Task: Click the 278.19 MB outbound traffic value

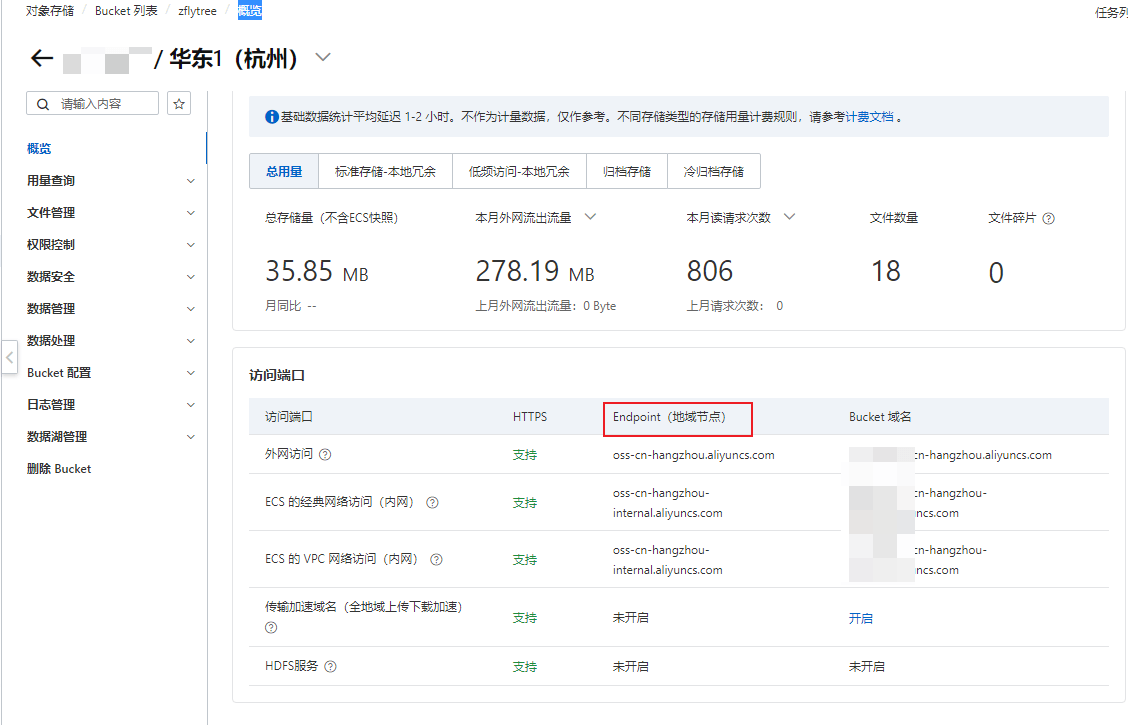Action: click(x=535, y=272)
